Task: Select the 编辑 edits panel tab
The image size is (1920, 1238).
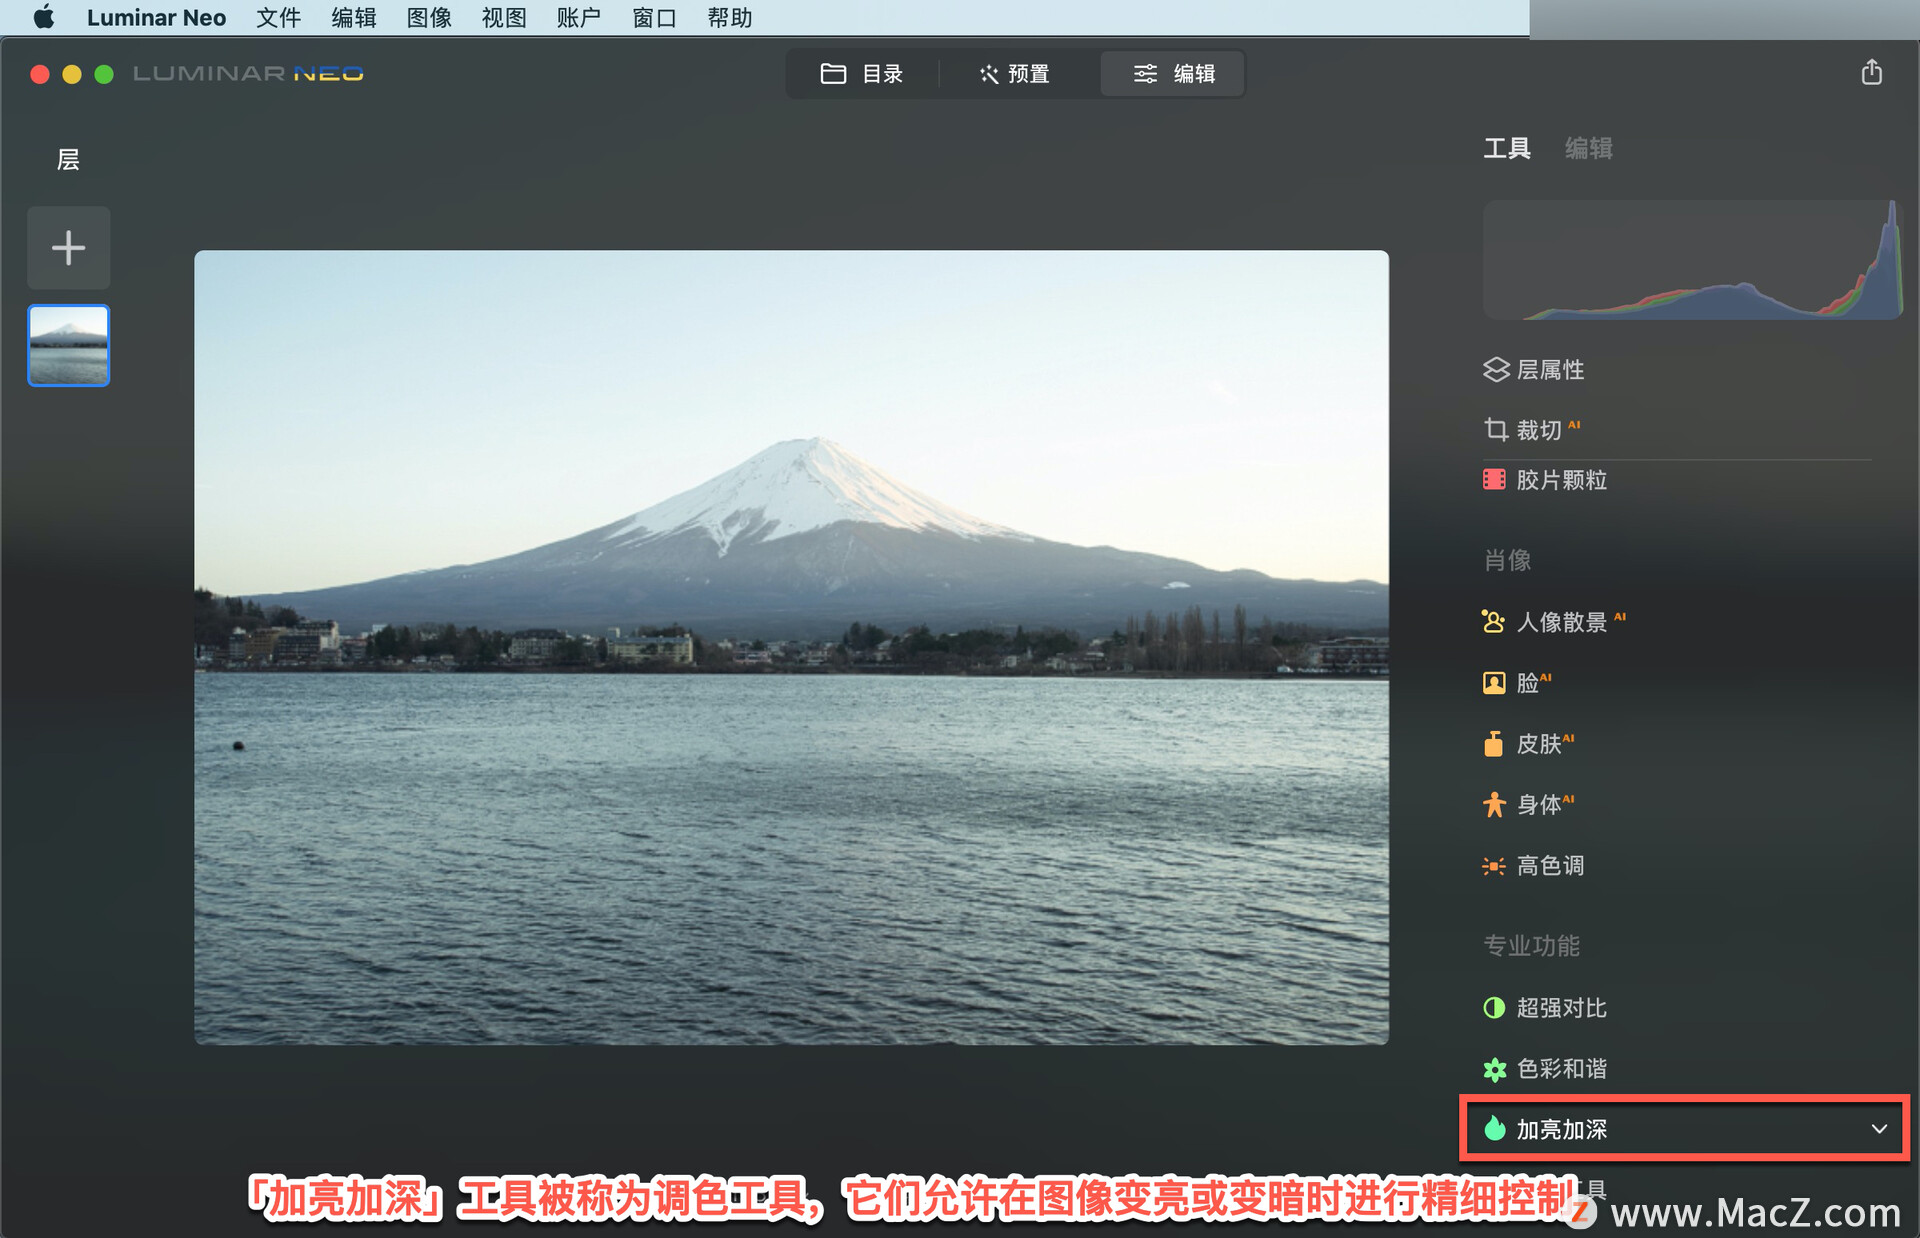Action: pos(1588,148)
